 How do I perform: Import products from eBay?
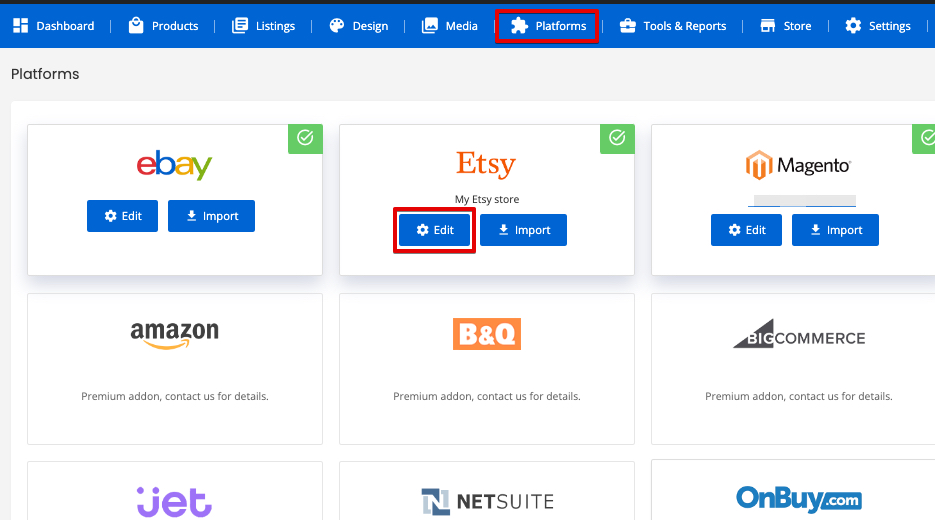(x=211, y=216)
